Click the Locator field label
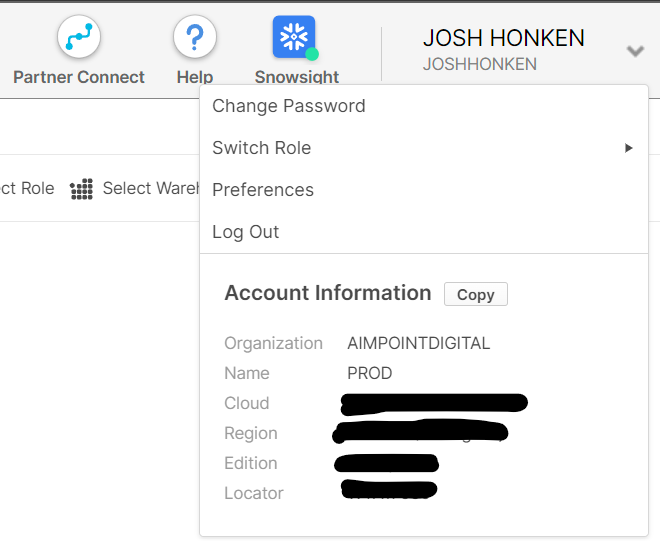 coord(254,493)
